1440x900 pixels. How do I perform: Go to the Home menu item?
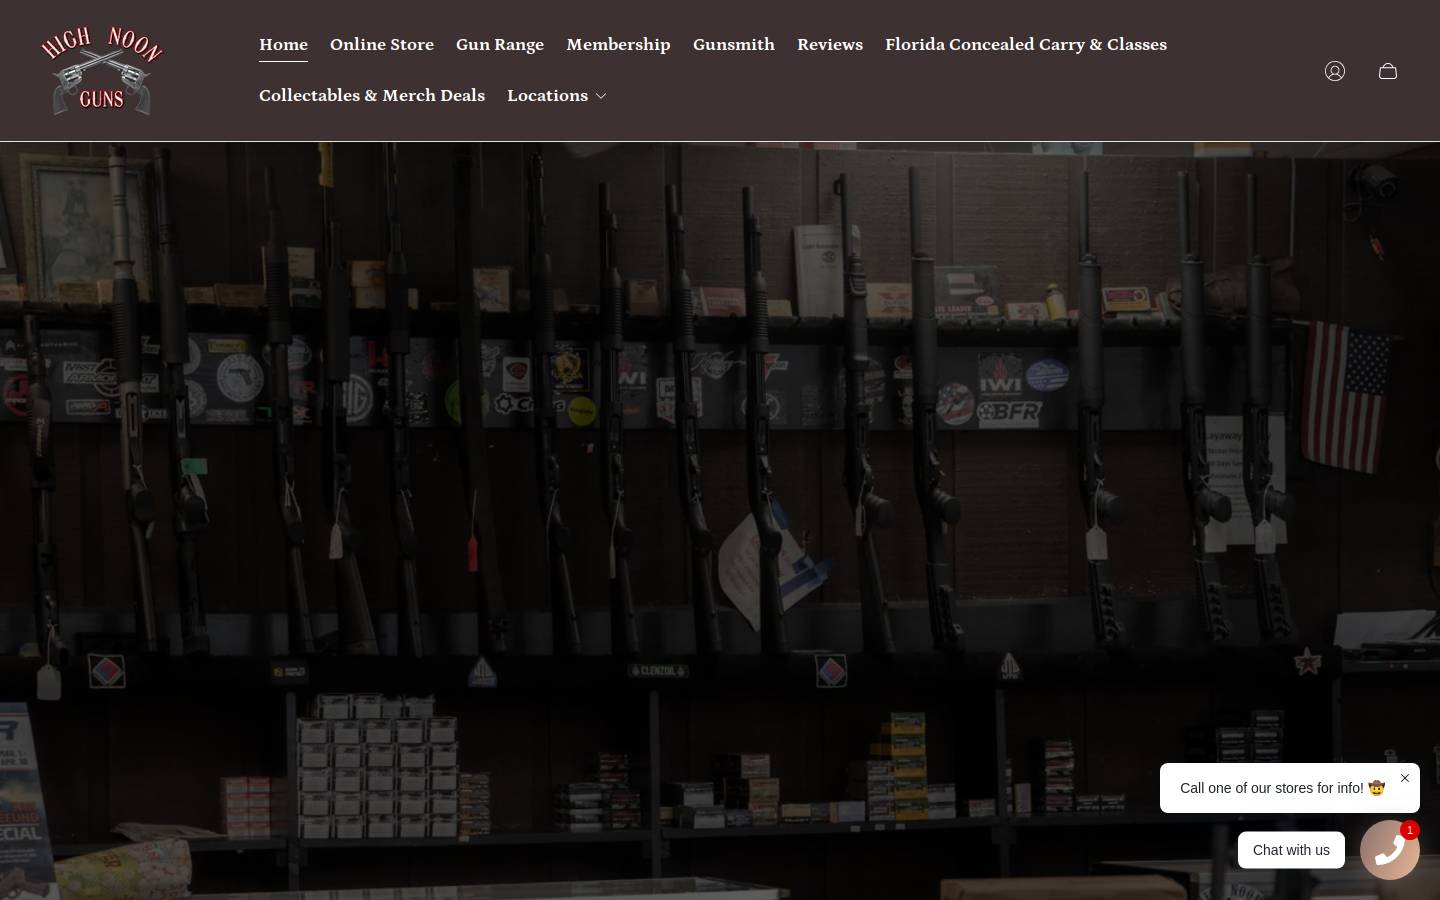click(283, 44)
